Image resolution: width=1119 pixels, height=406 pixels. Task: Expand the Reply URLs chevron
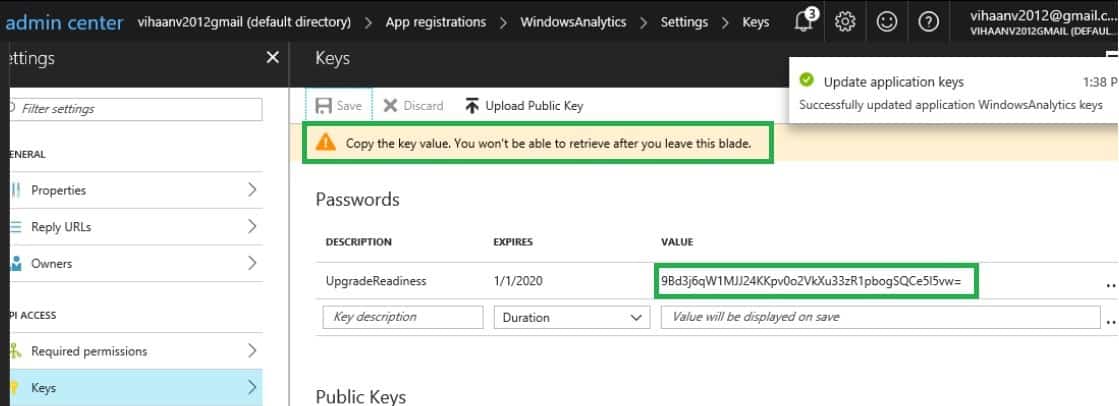252,226
